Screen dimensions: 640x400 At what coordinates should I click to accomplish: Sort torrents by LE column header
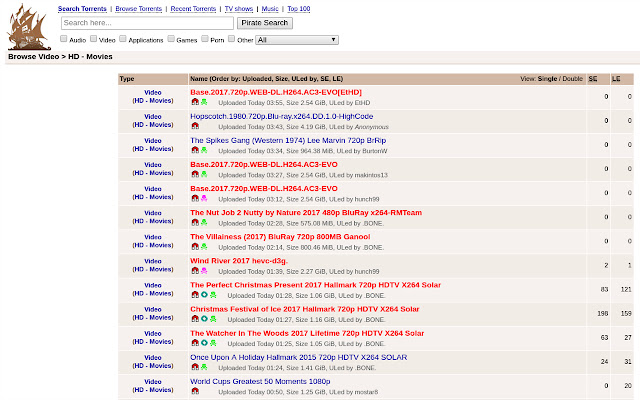pyautogui.click(x=617, y=77)
